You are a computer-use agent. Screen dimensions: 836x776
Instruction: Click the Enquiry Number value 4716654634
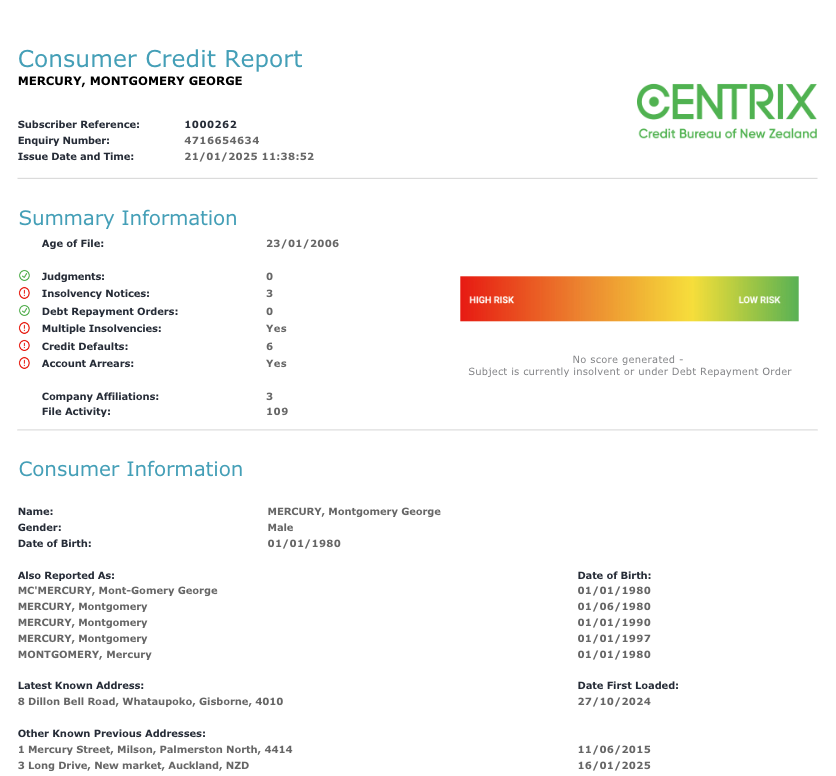coord(221,141)
